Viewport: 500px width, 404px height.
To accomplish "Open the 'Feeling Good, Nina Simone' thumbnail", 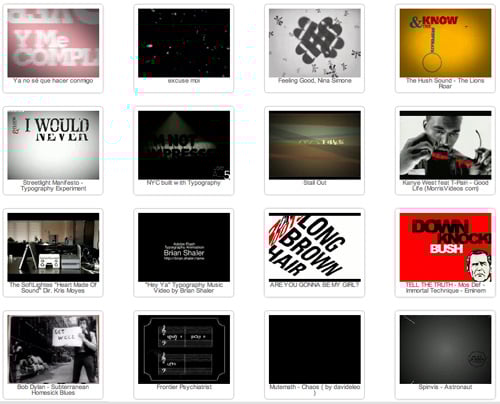I will pos(315,43).
